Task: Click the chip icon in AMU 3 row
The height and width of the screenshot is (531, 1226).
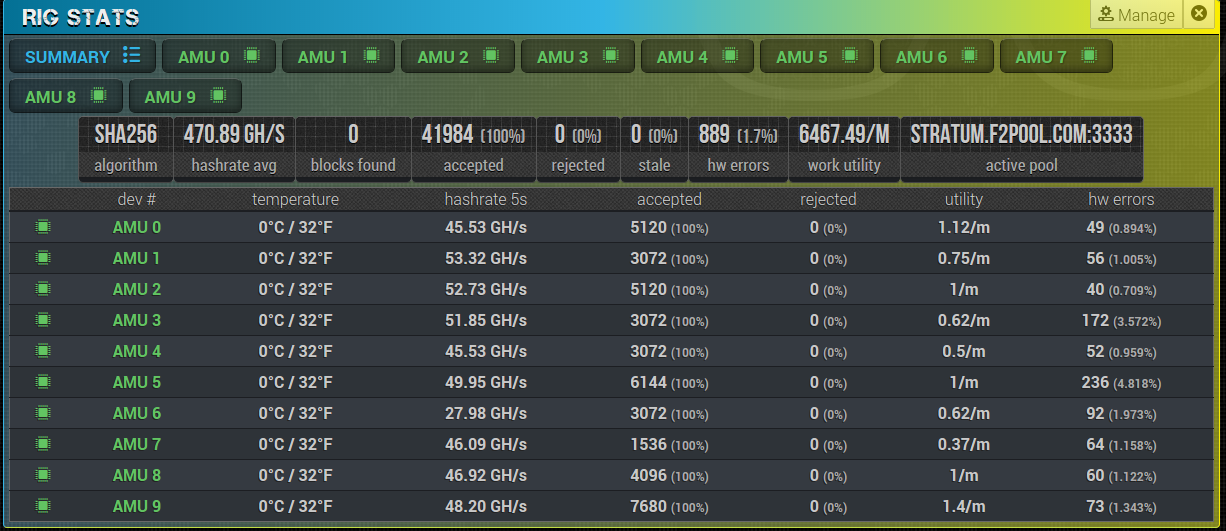Action: click(x=43, y=320)
